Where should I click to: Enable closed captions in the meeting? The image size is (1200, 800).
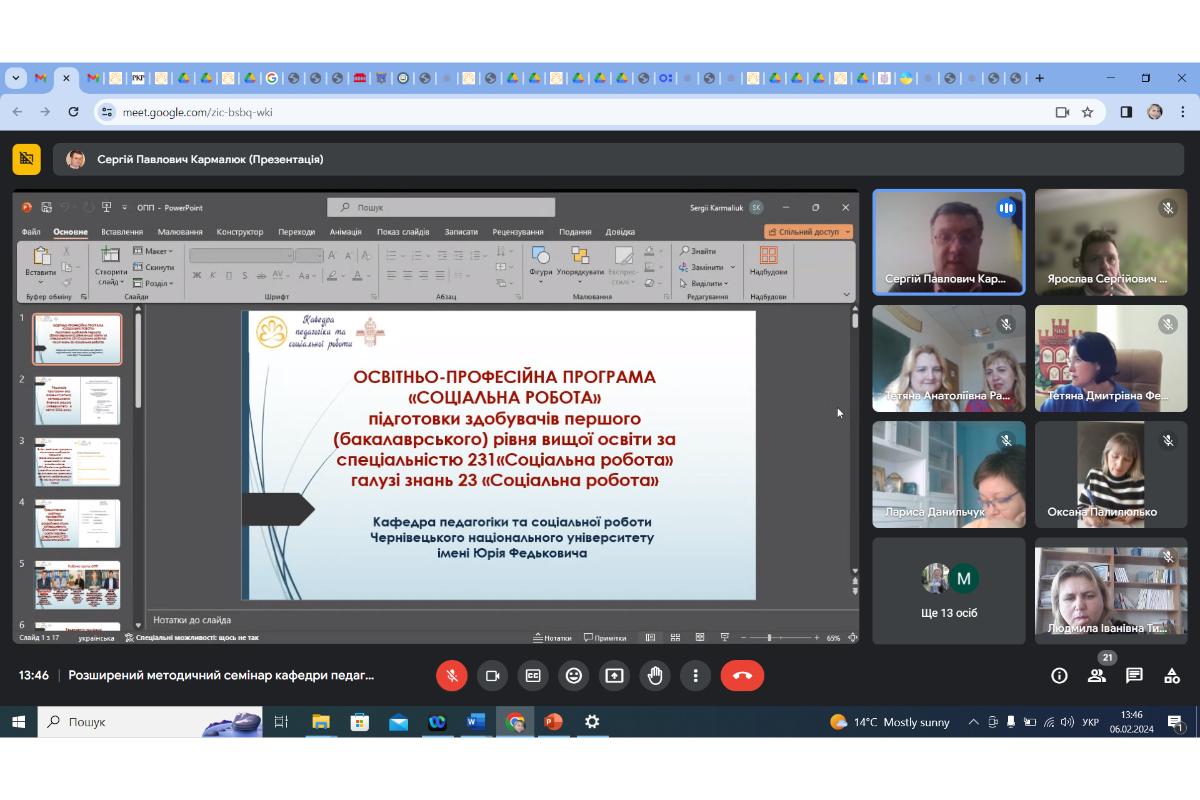point(533,676)
